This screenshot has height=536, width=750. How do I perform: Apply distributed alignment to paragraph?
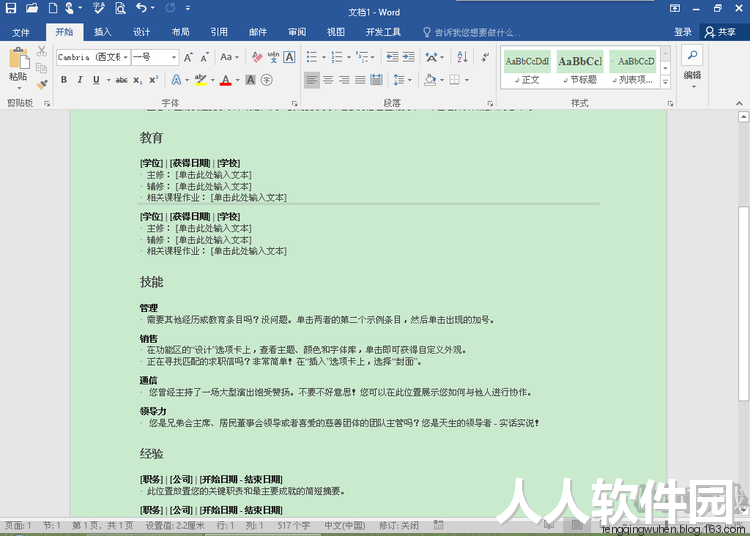(x=376, y=80)
